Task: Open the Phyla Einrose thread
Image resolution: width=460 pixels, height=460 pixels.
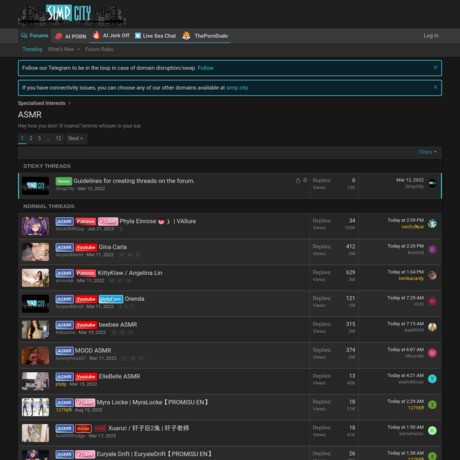Action: point(158,221)
